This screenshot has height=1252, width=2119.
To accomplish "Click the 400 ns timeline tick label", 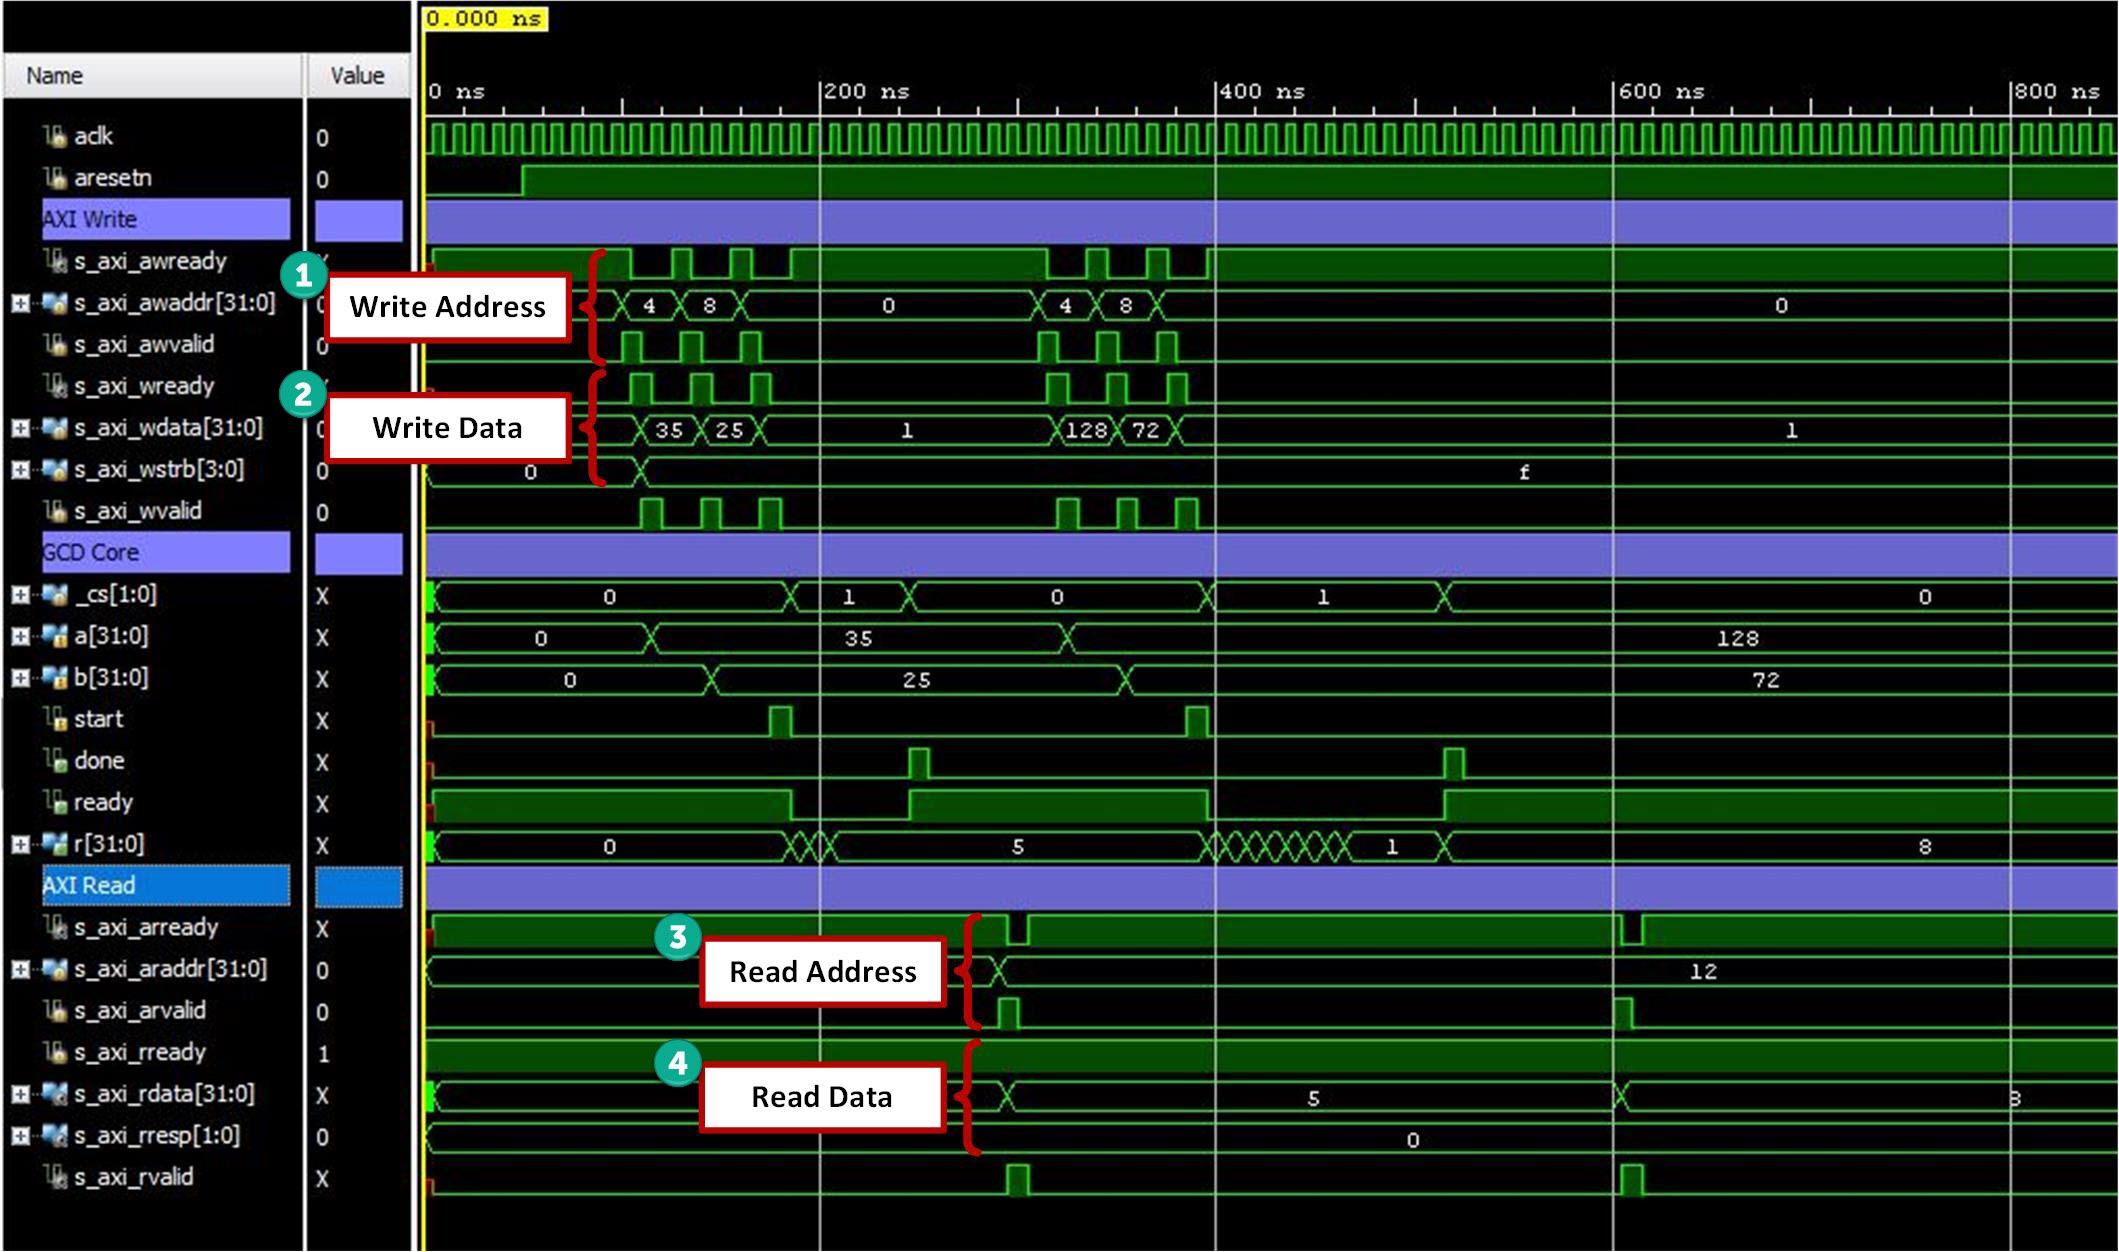I will [1262, 91].
